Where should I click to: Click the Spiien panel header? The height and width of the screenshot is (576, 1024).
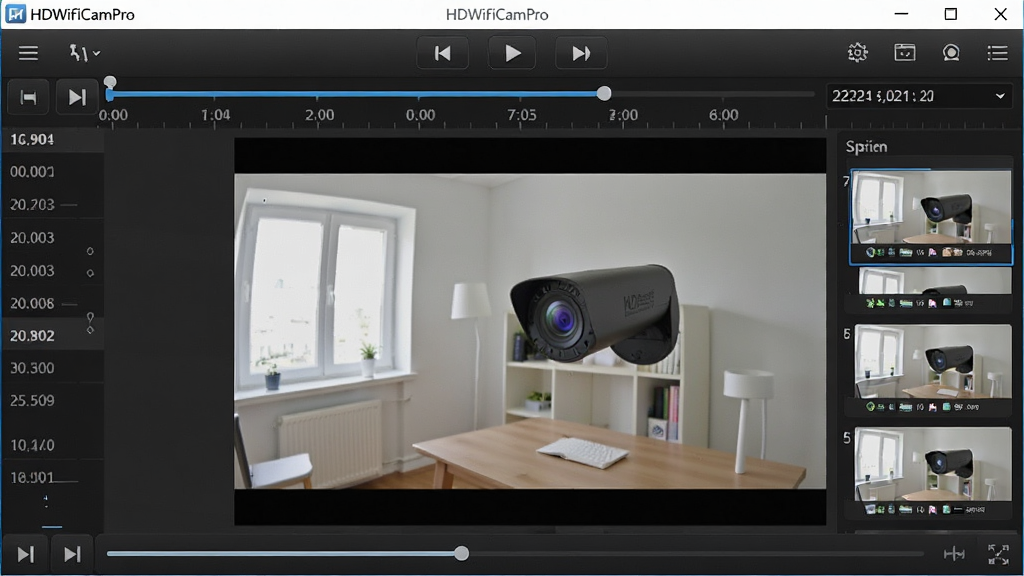[x=867, y=146]
